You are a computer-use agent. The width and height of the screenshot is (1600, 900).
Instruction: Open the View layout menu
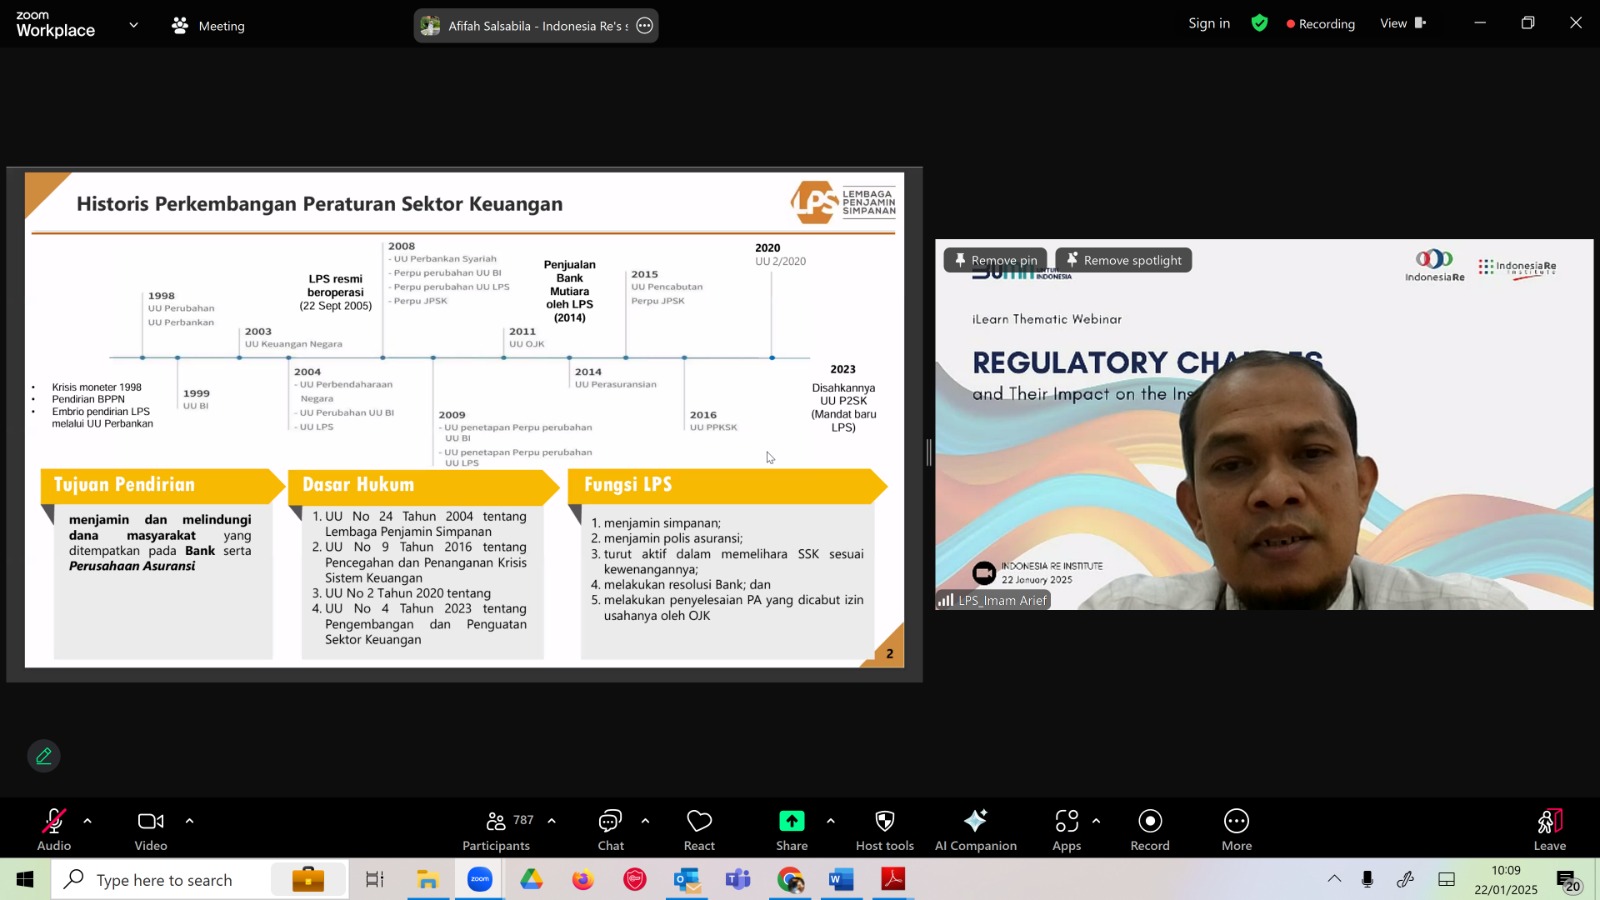tap(1402, 23)
